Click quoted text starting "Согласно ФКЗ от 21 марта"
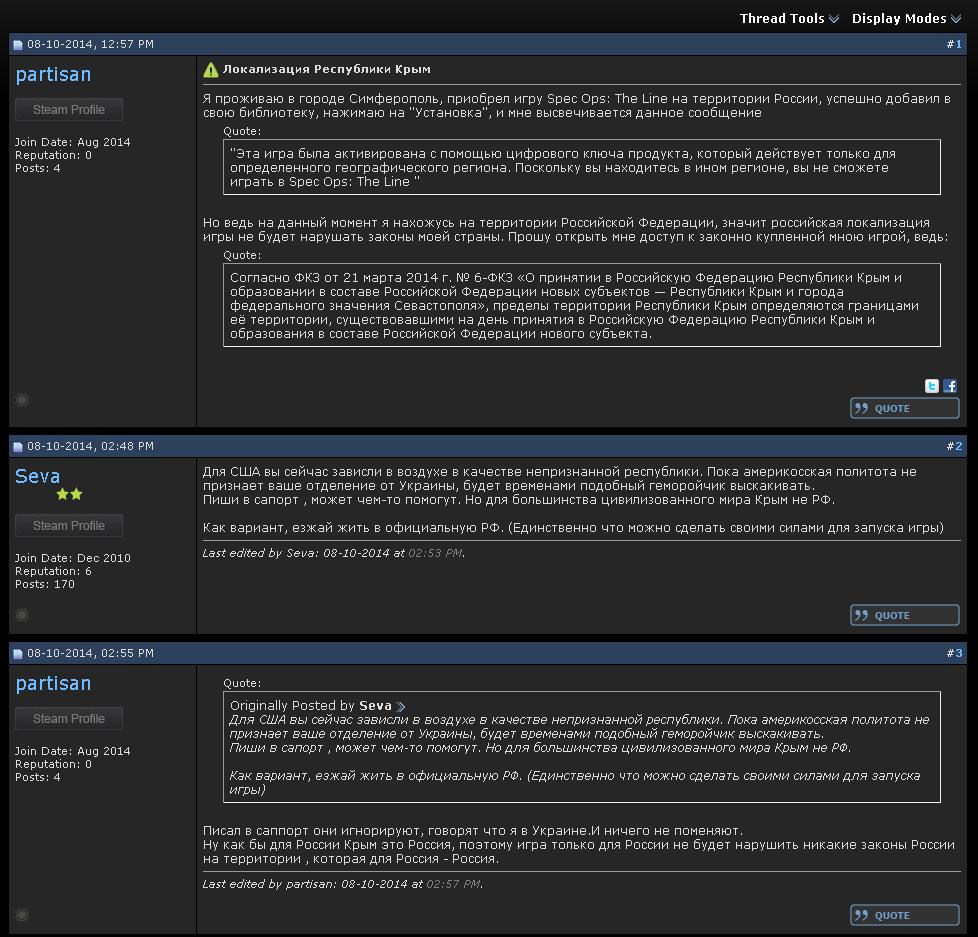This screenshot has width=978, height=937. [x=574, y=306]
